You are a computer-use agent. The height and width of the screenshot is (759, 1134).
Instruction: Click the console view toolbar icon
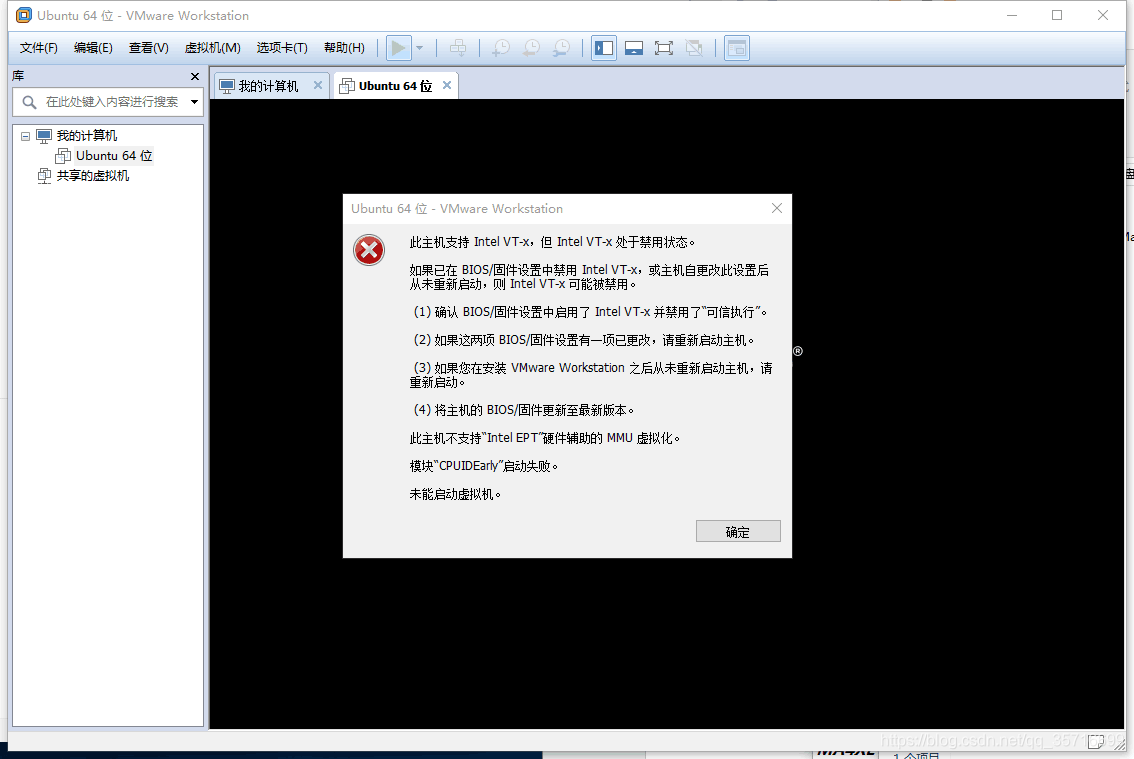(736, 48)
